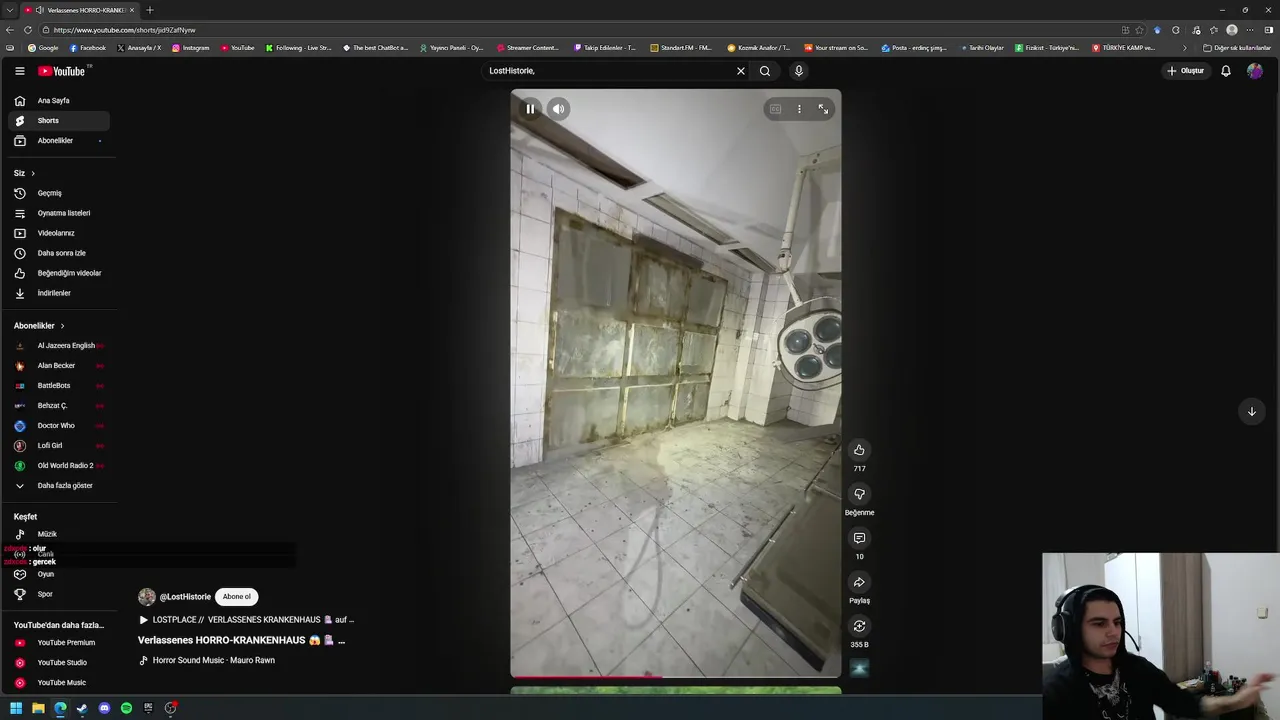Open Spotify from the taskbar
This screenshot has height=720, width=1280.
[126, 708]
